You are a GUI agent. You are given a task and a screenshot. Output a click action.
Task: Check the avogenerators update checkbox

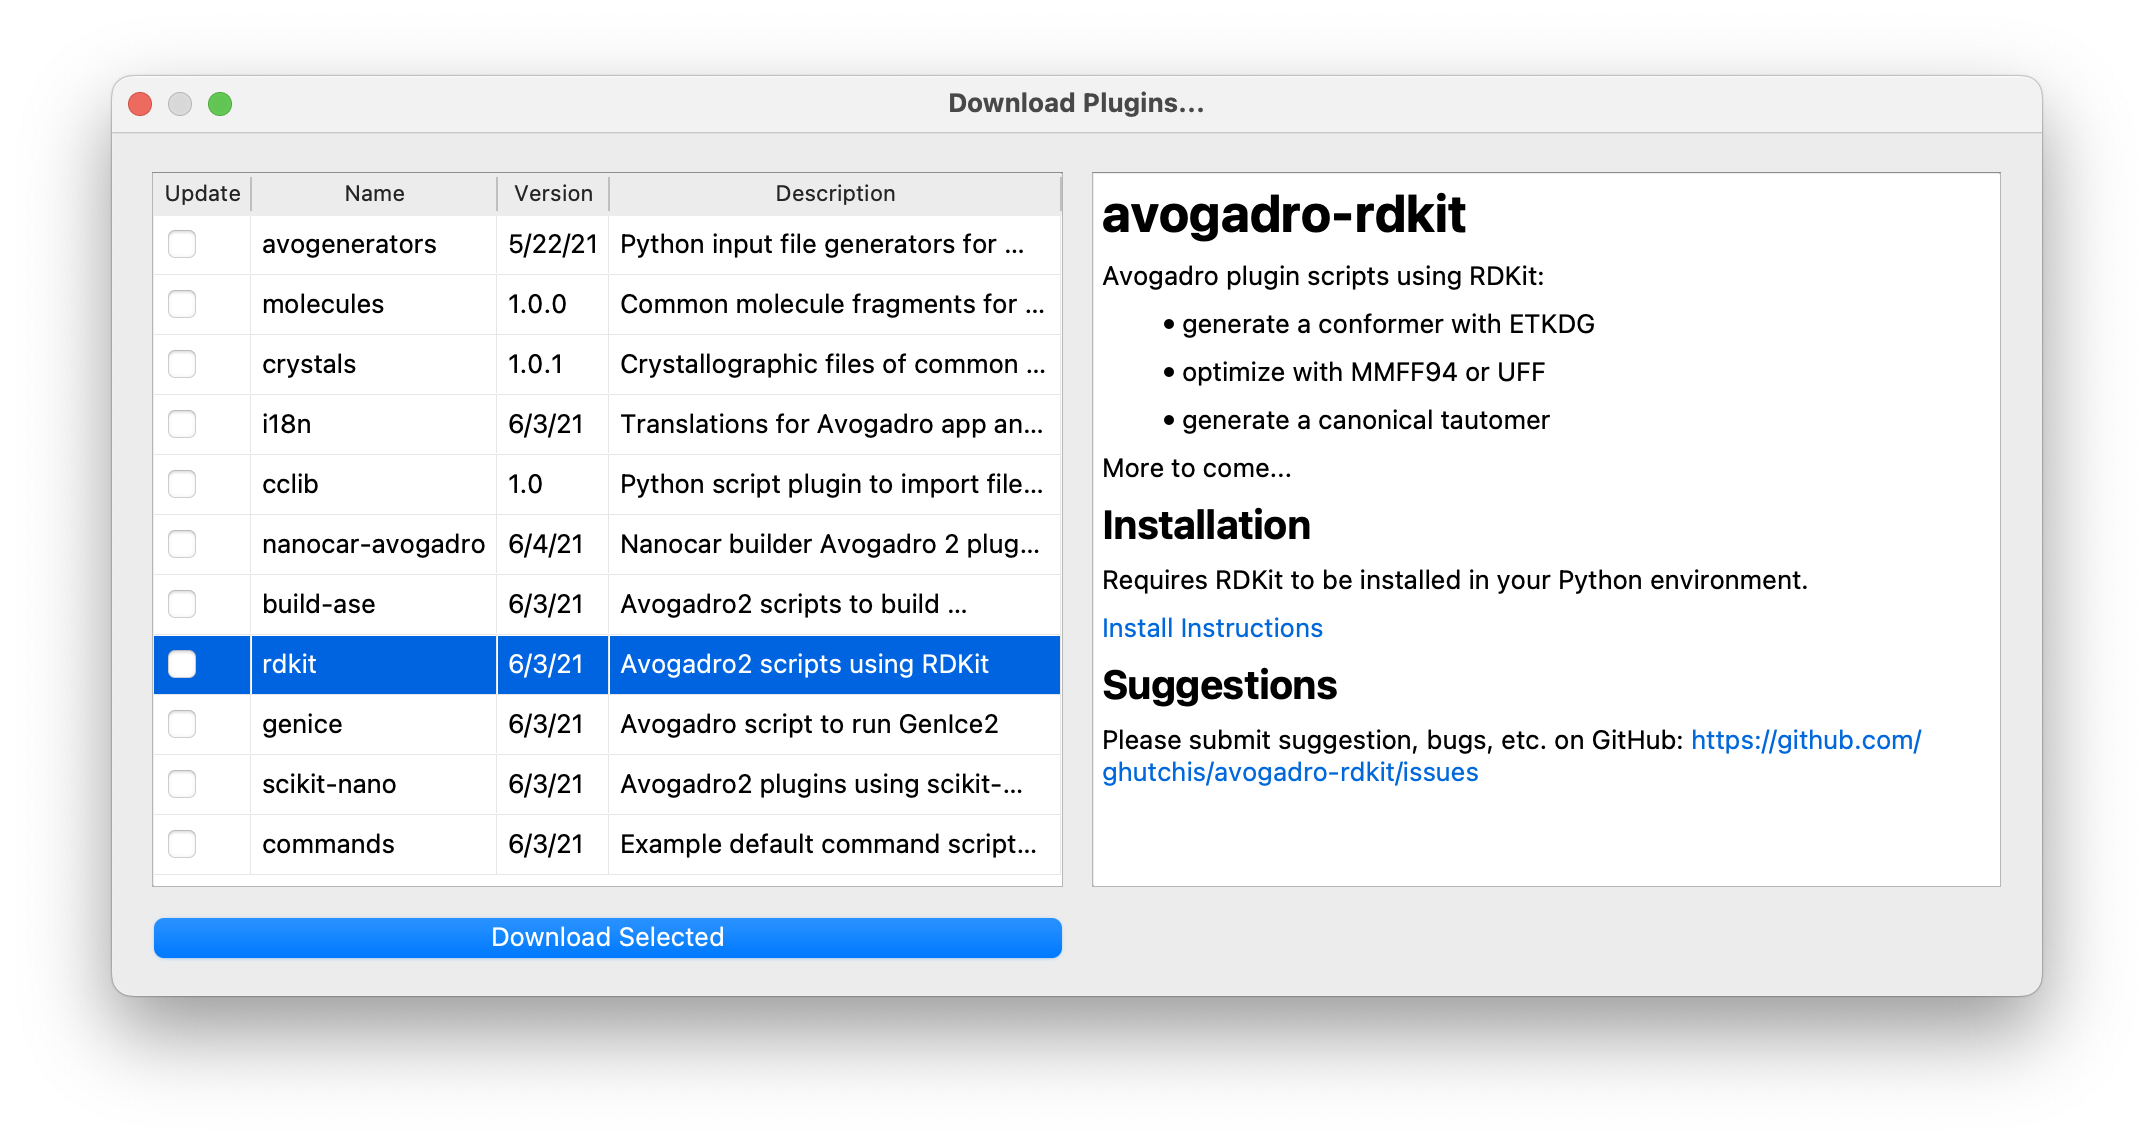pyautogui.click(x=182, y=244)
